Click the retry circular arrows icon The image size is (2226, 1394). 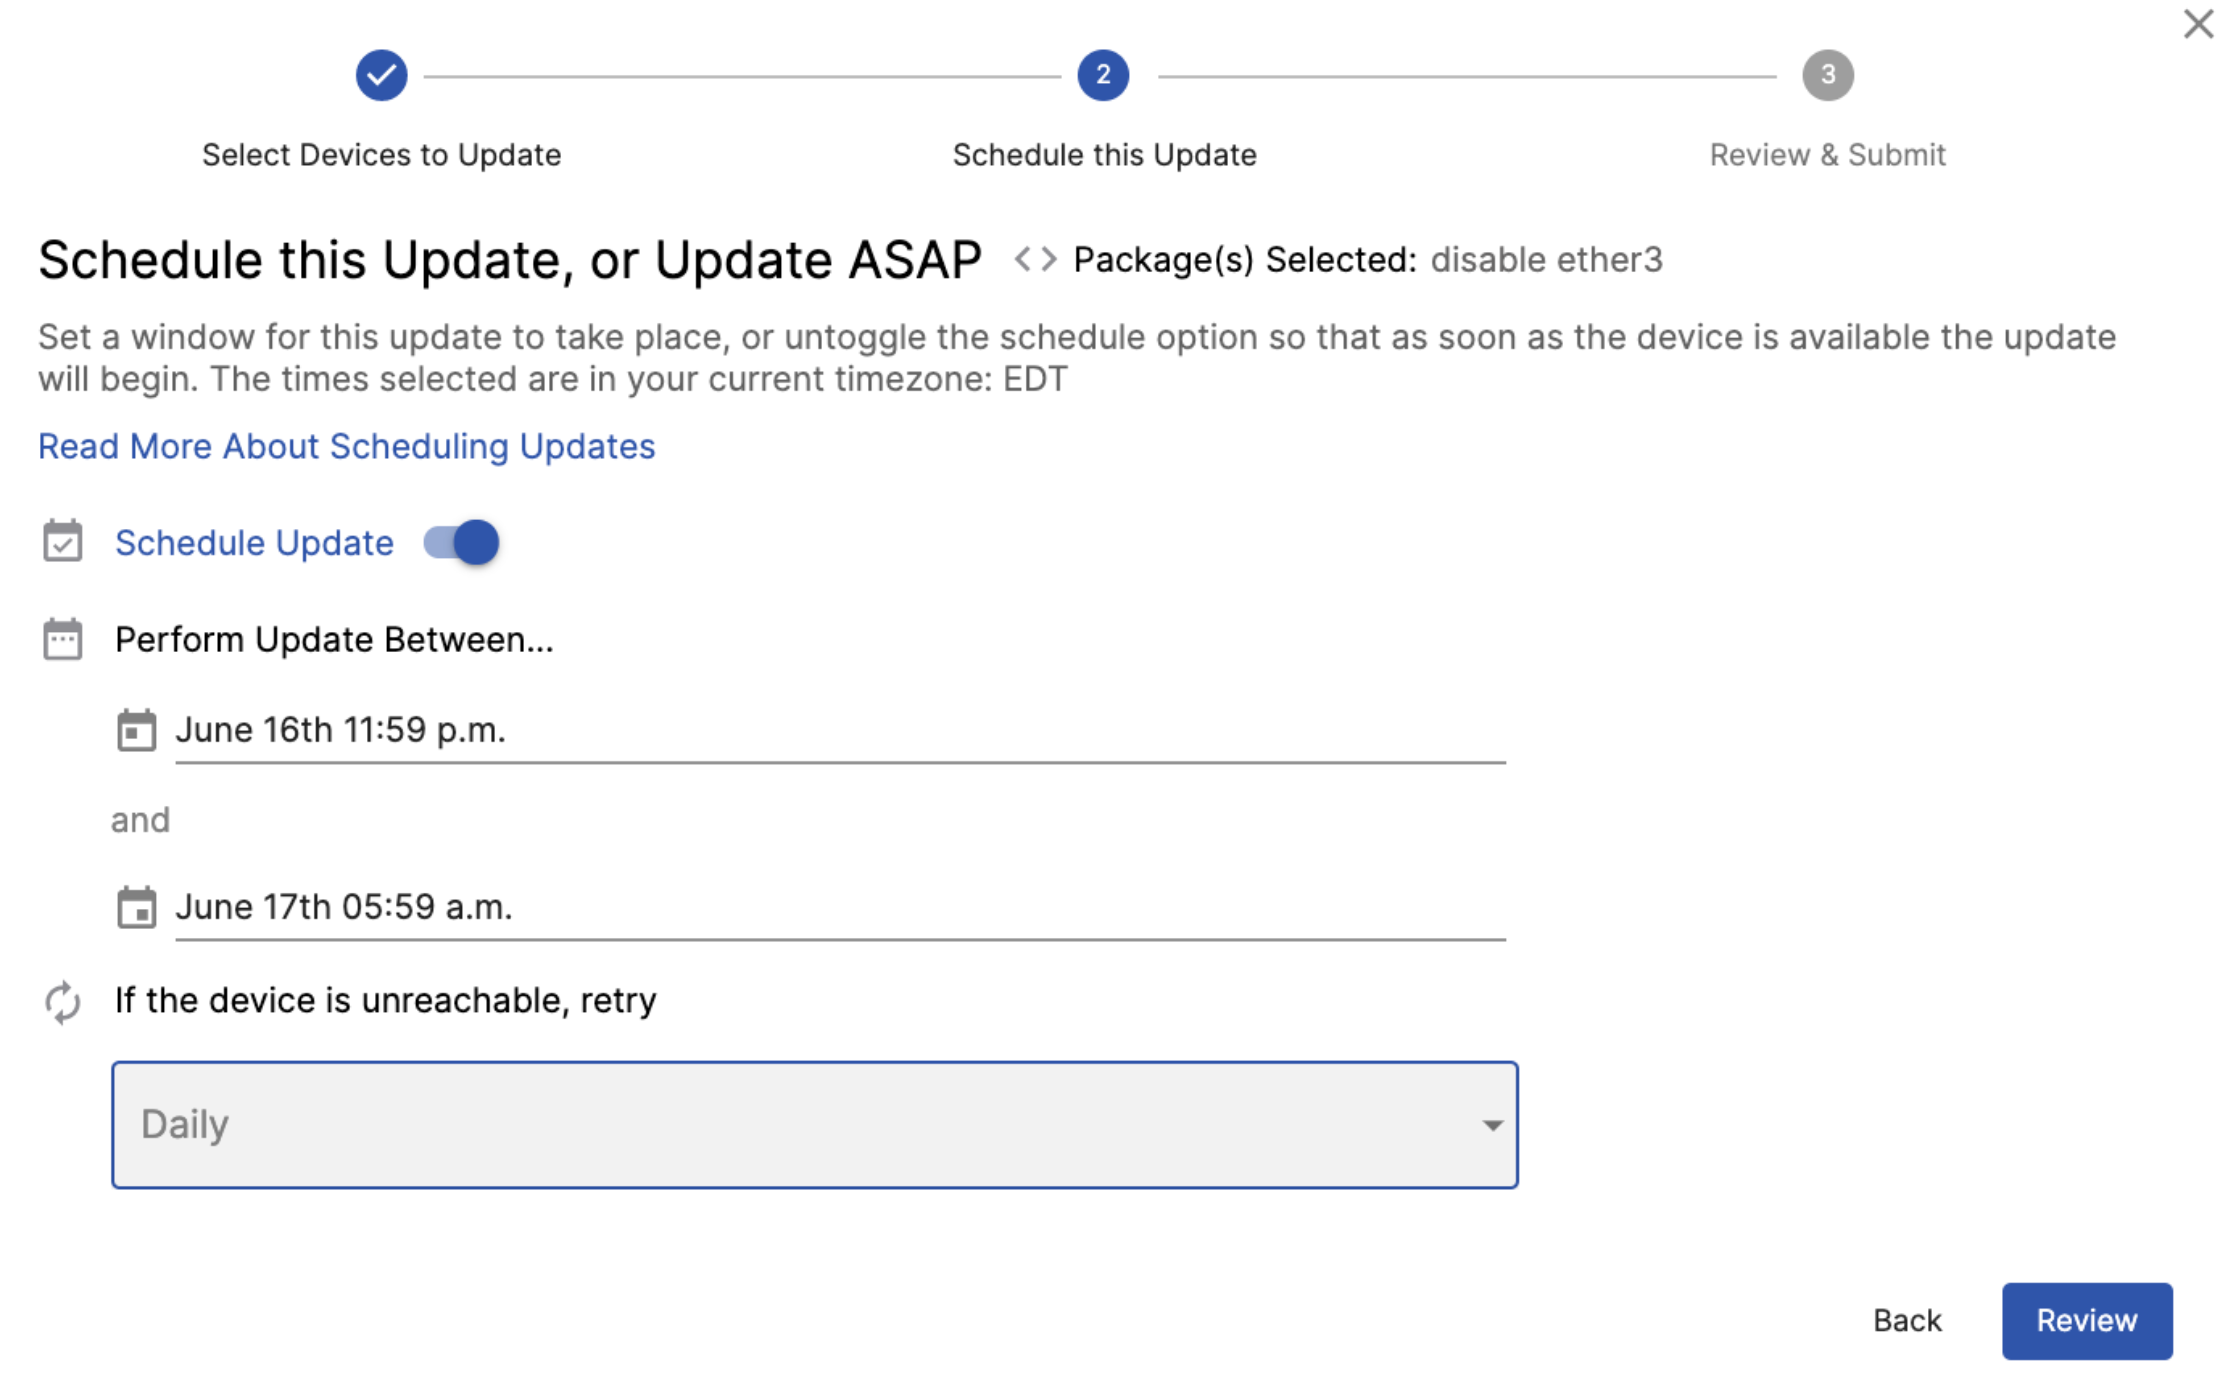[x=62, y=1002]
